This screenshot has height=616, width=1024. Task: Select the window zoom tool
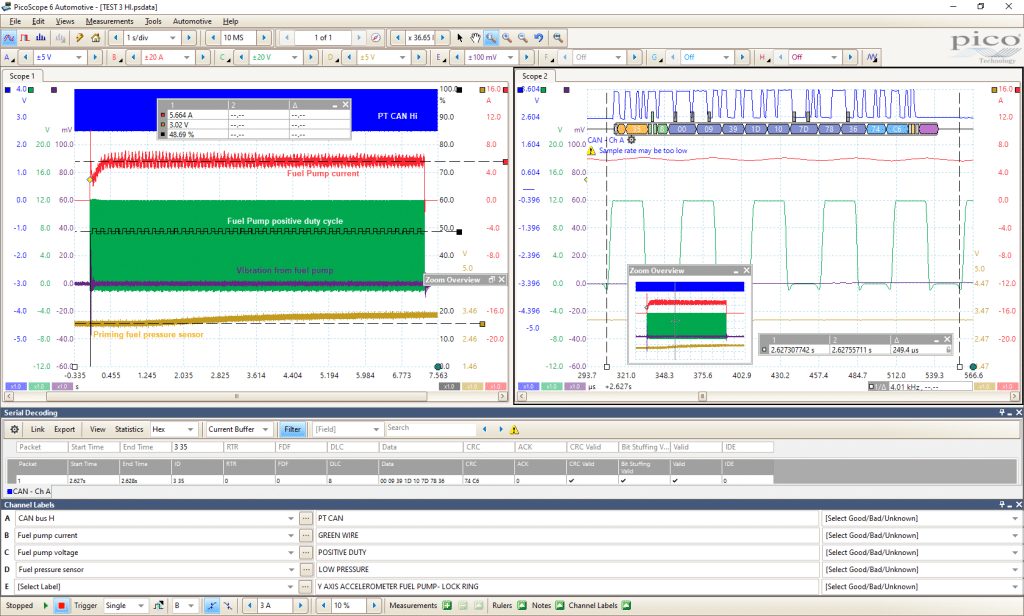point(491,38)
